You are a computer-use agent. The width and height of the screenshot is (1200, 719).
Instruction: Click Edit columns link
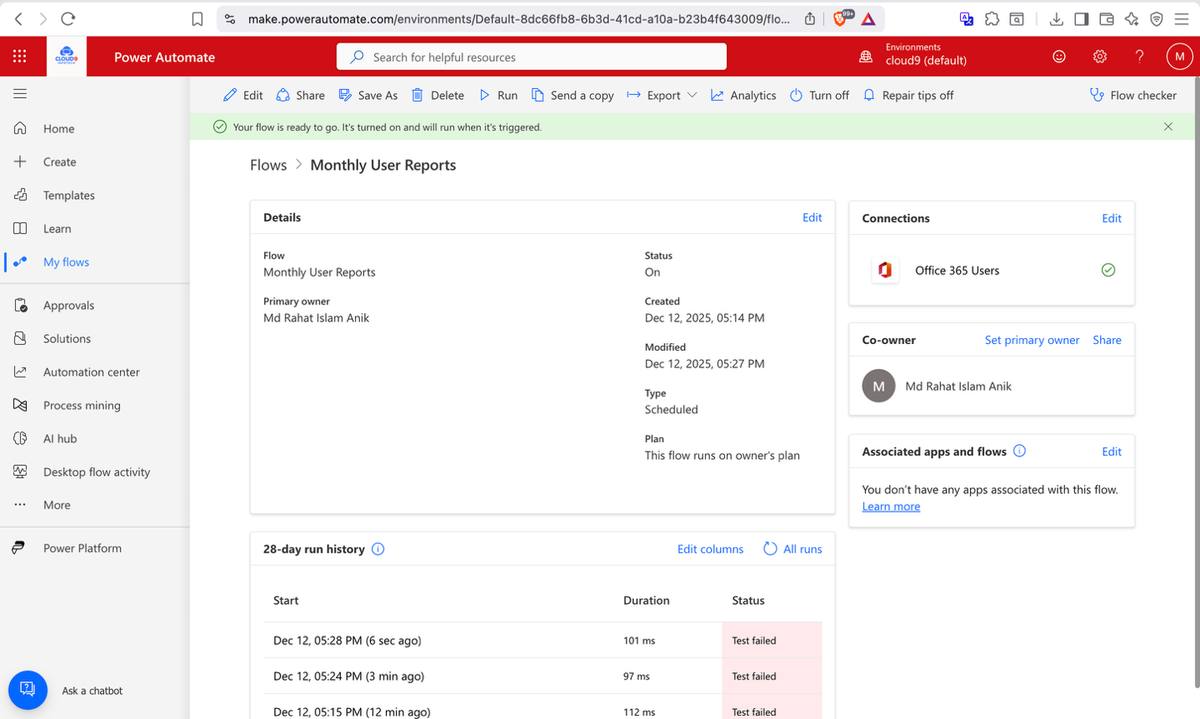[x=710, y=549]
